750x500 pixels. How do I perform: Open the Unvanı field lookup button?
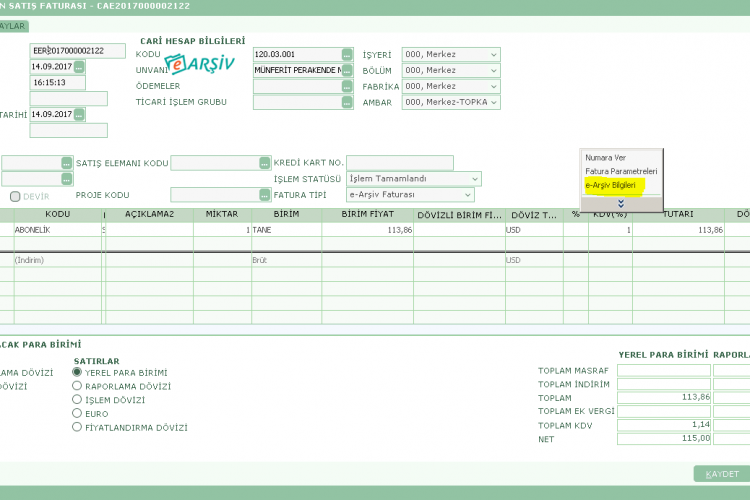click(347, 70)
